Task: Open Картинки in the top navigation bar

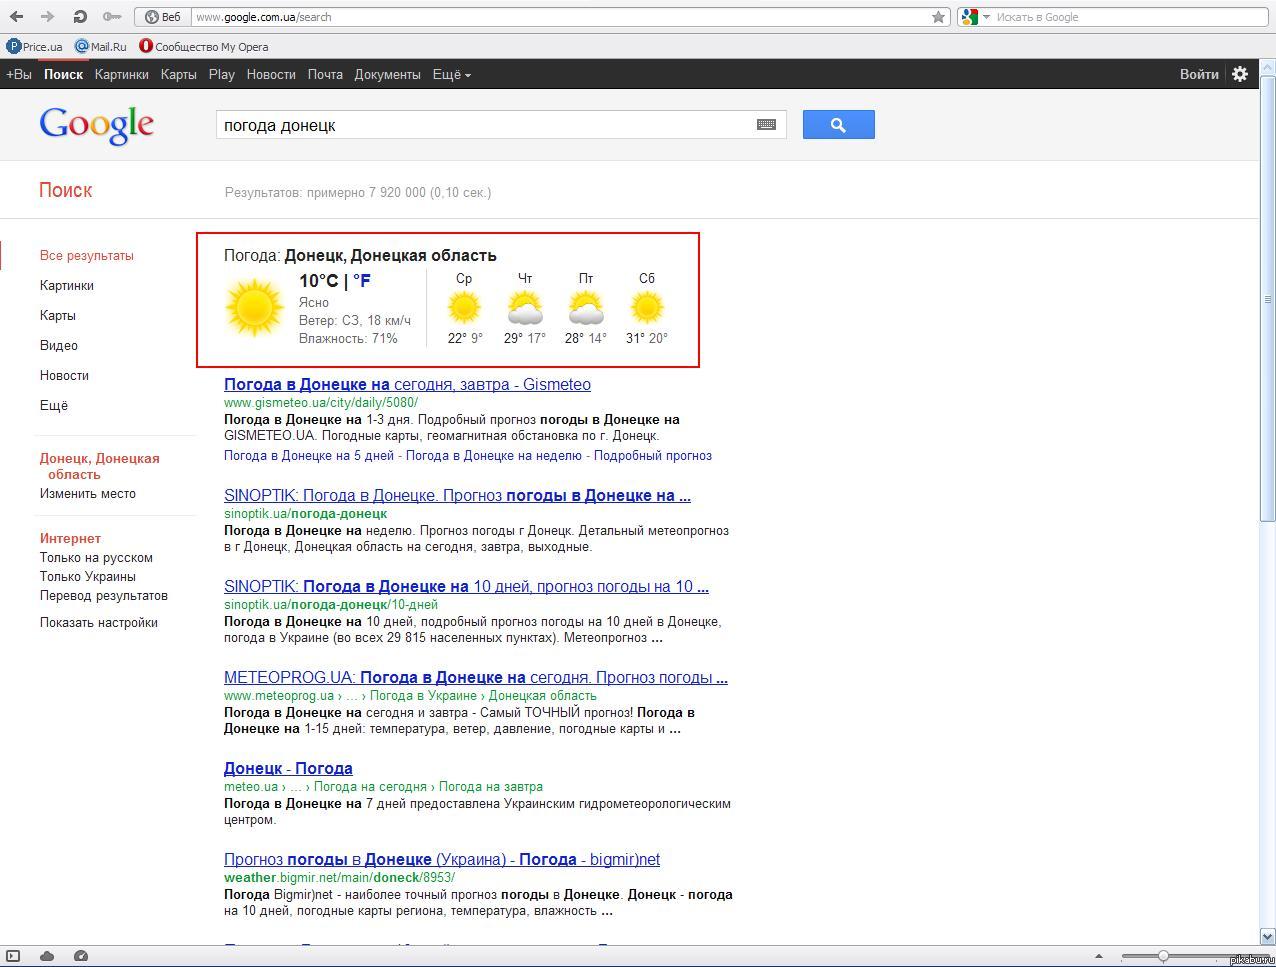Action: [121, 74]
